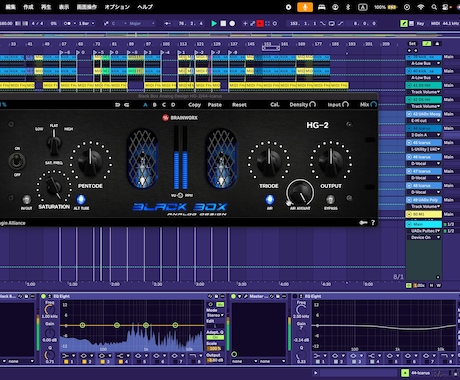Image resolution: width=460 pixels, height=380 pixels.
Task: Click the HG-2 plugin redo arrow
Action: coord(127,105)
